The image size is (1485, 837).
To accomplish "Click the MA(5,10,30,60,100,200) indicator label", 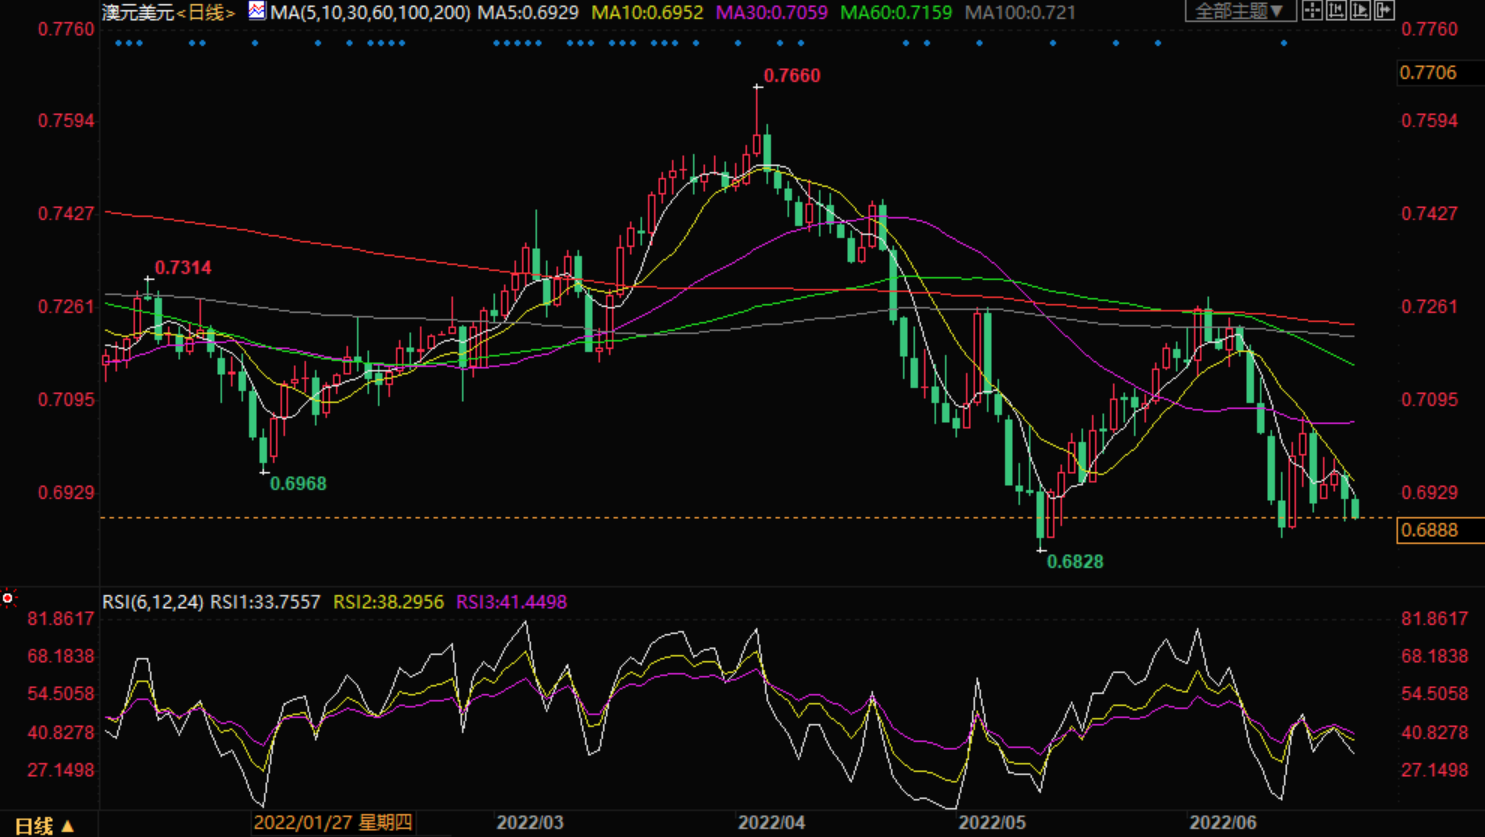I will coord(370,13).
